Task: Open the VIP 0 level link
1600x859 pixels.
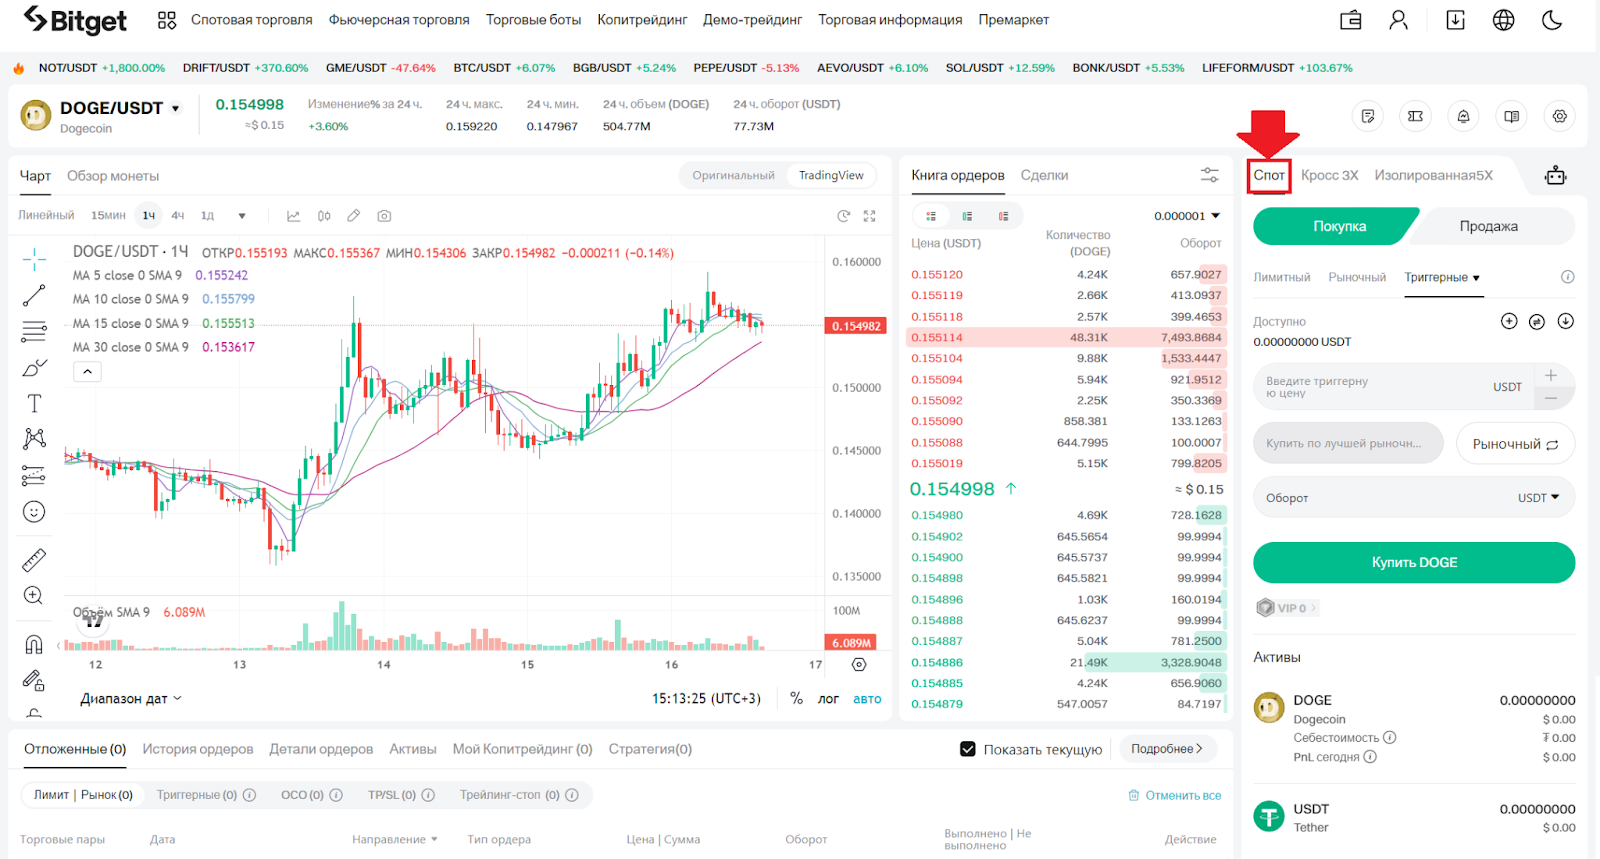Action: 1287,608
